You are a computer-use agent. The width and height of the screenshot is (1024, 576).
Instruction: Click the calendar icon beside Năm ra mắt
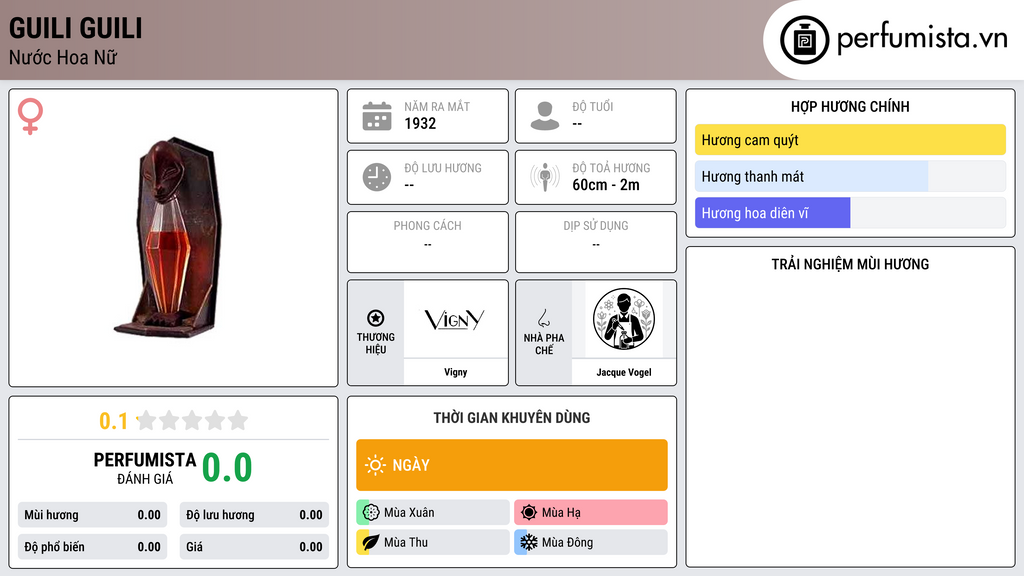click(377, 116)
